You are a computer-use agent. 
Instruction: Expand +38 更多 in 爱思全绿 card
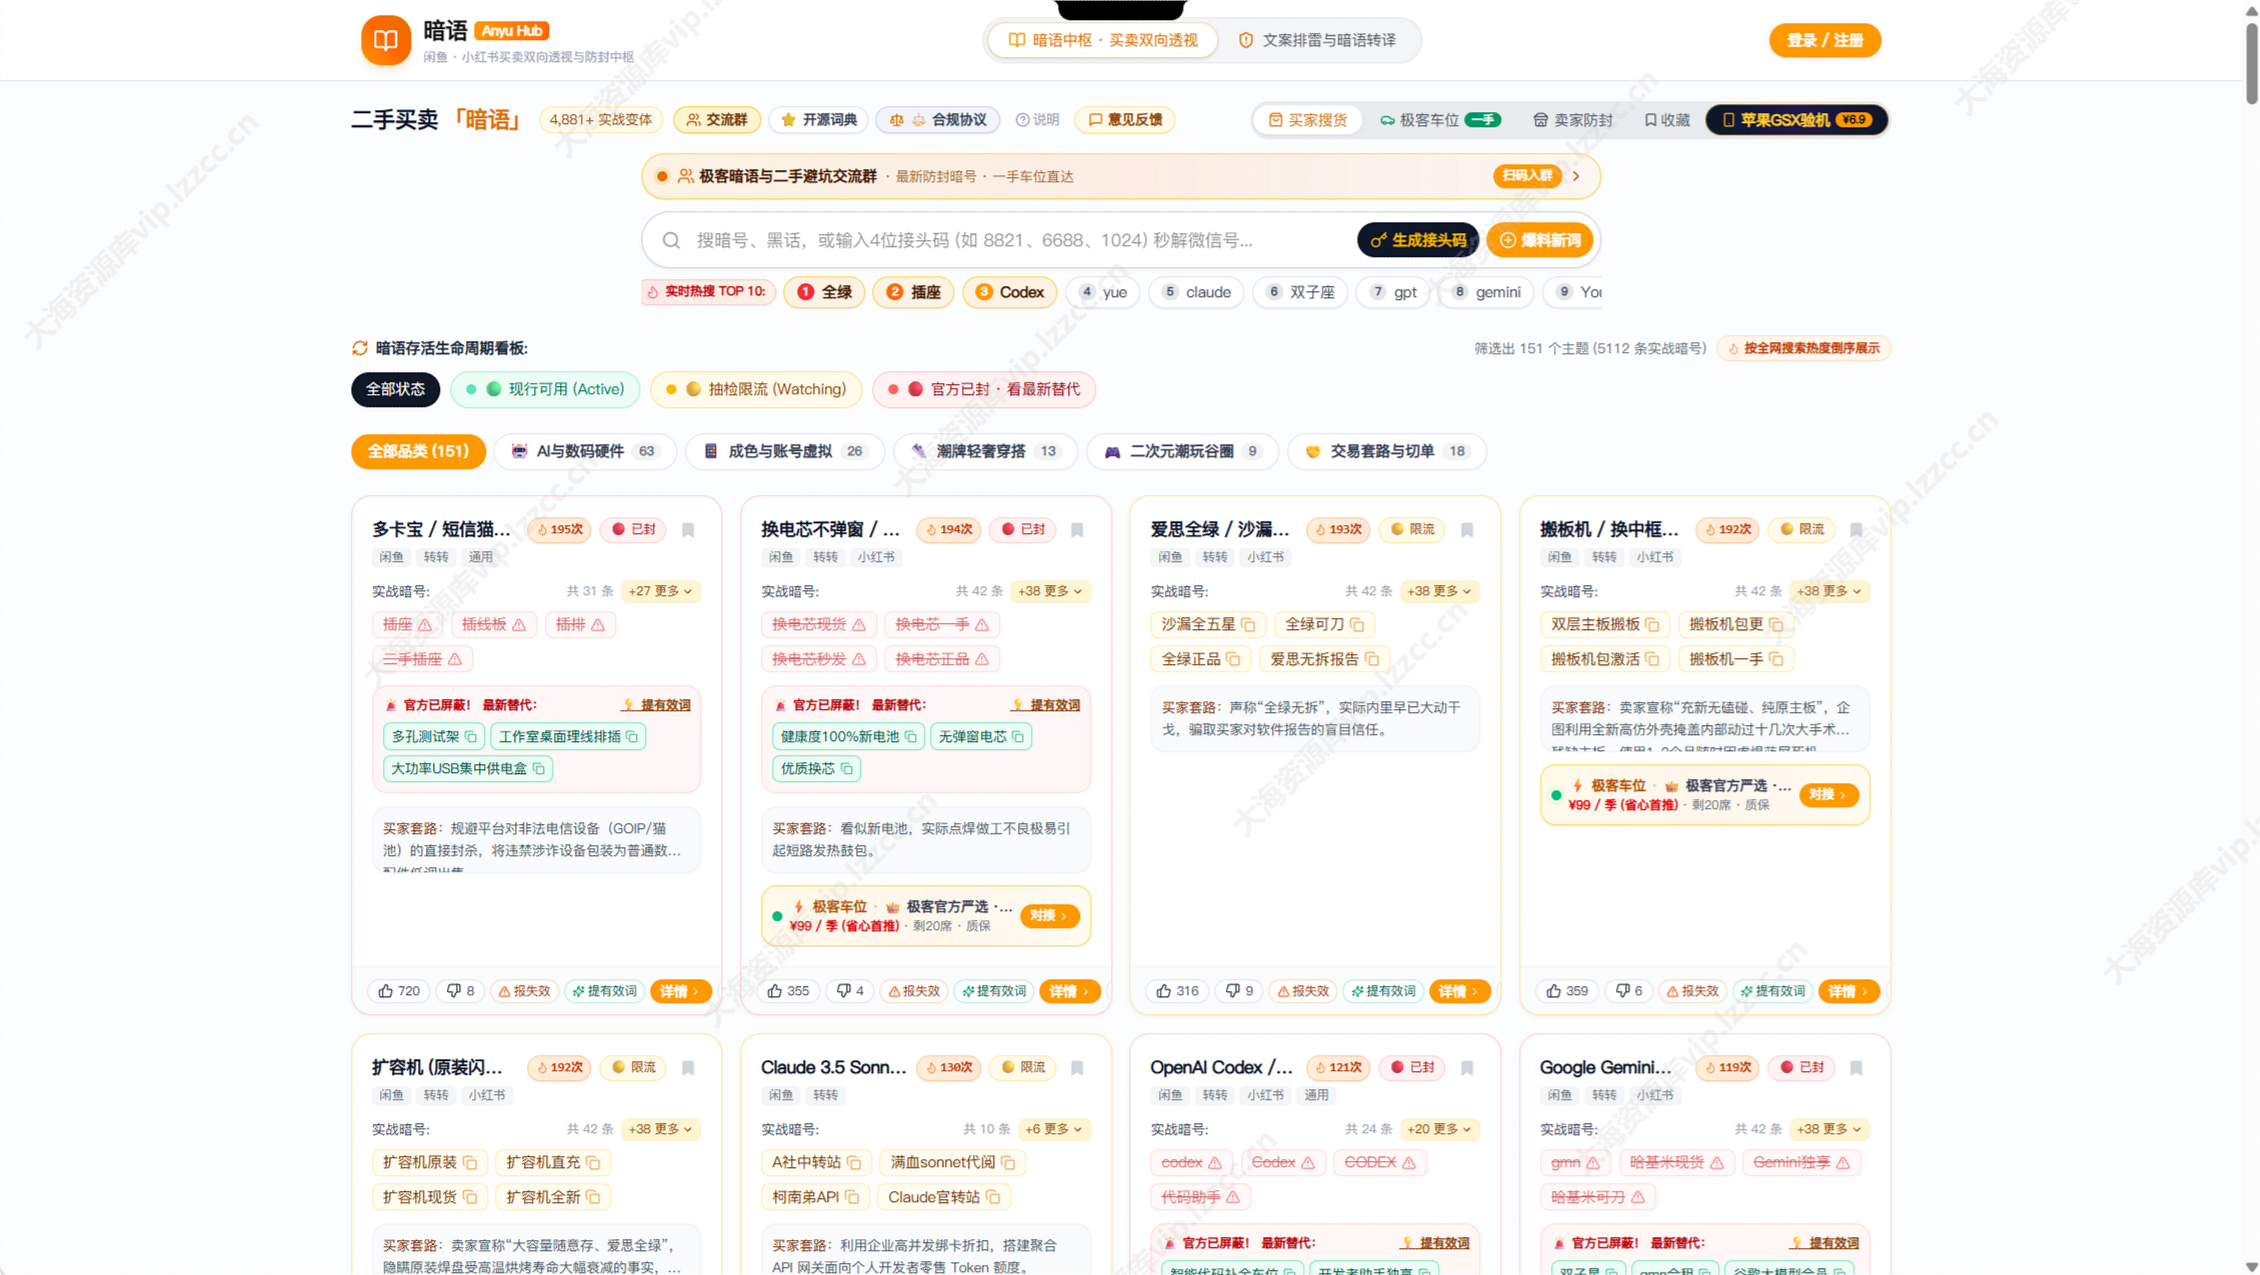point(1439,591)
